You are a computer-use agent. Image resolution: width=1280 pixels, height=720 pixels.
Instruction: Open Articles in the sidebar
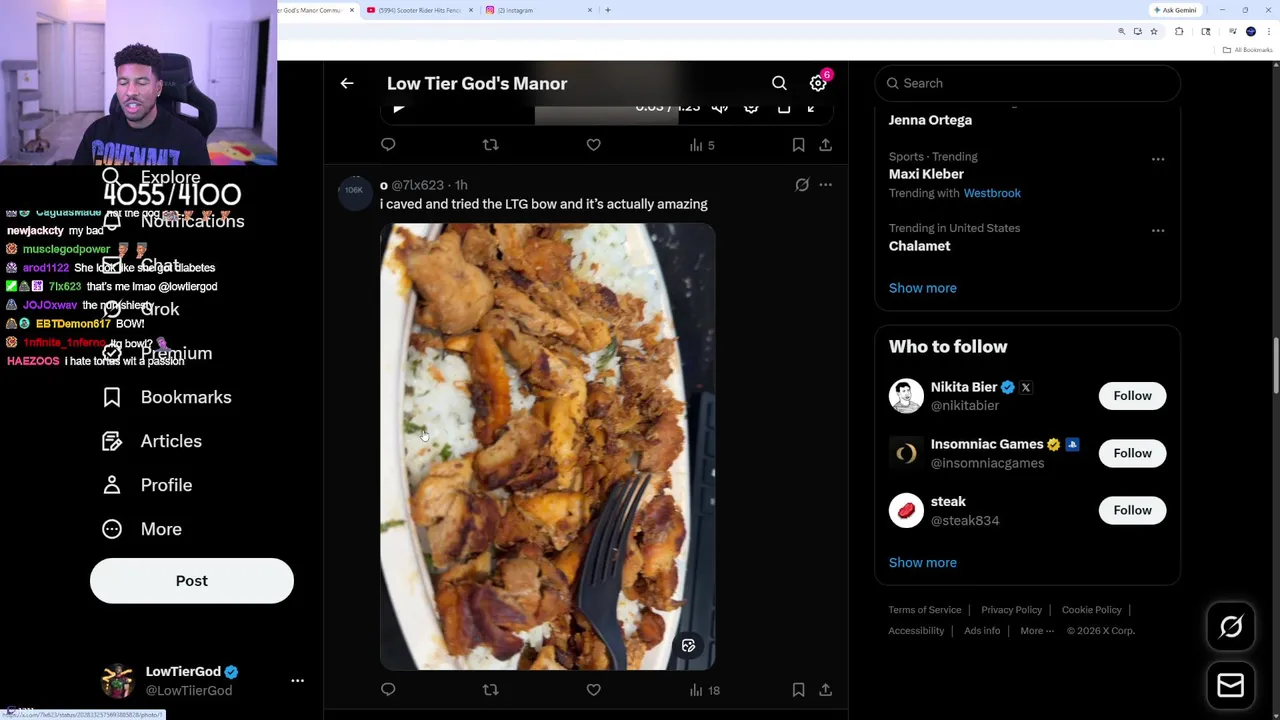click(x=152, y=441)
